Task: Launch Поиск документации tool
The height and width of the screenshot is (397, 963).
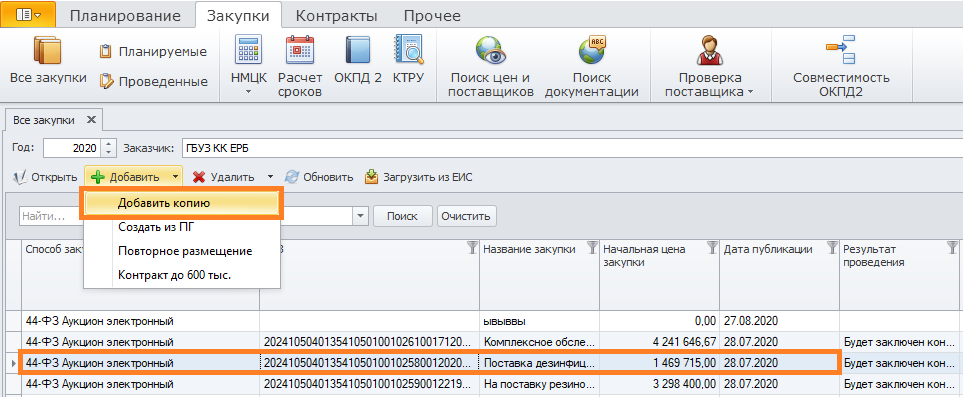Action: 592,66
